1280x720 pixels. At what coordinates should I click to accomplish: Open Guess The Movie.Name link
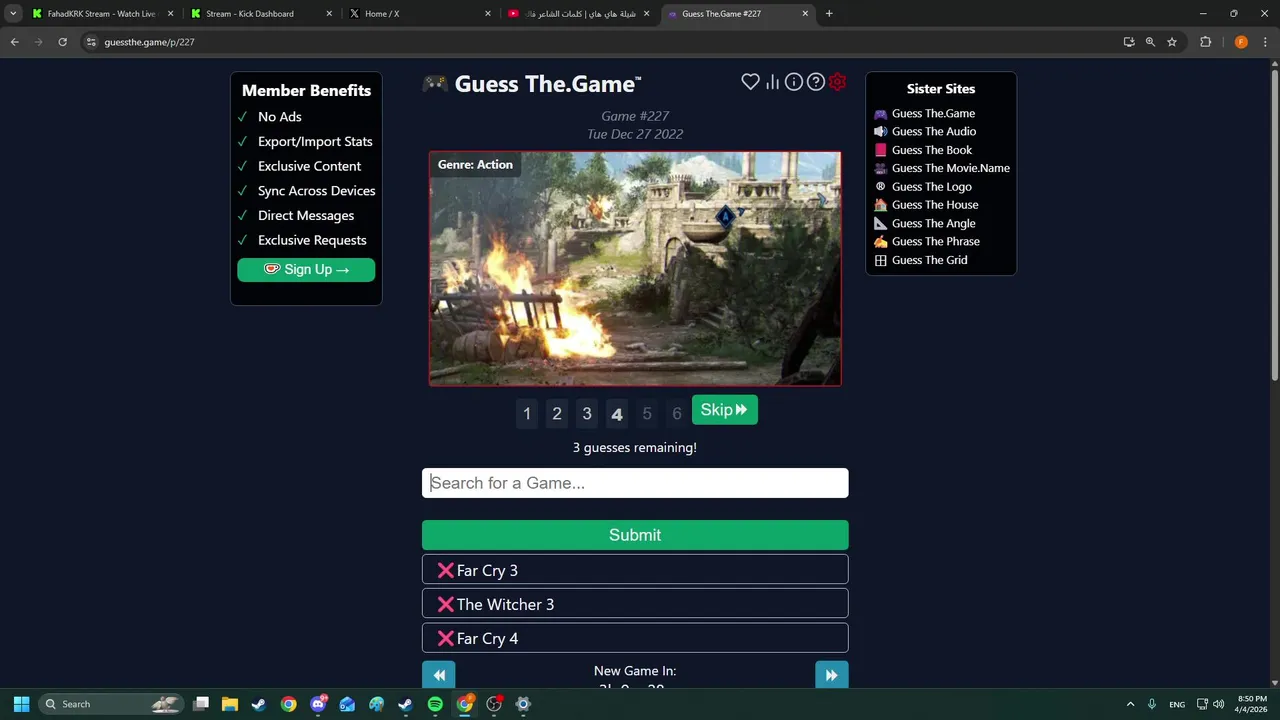tap(951, 168)
